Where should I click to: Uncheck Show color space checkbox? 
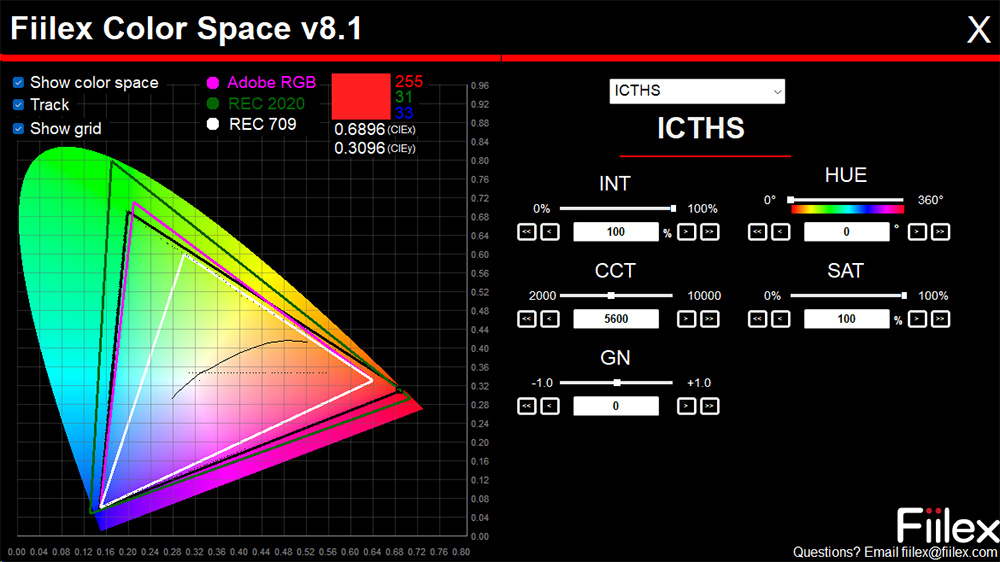tap(18, 82)
